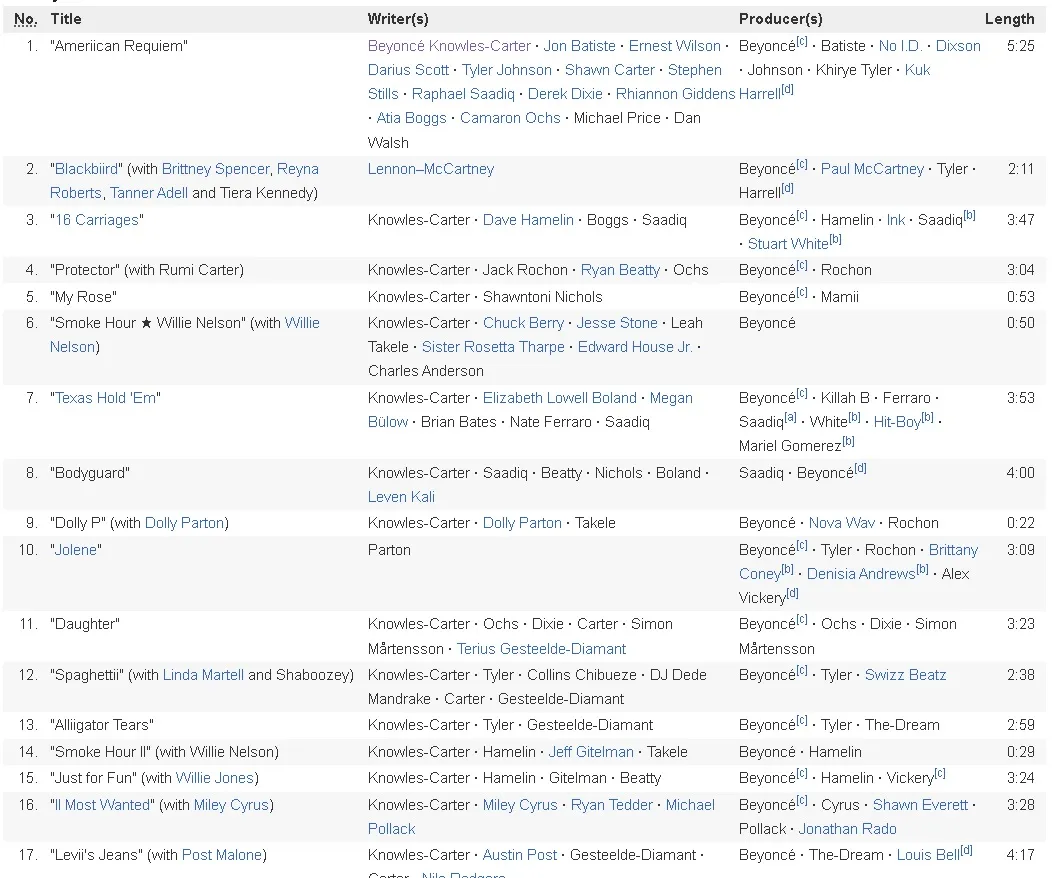Visit the Sister Rosetta Tharpe link
This screenshot has width=1057, height=878.
494,346
